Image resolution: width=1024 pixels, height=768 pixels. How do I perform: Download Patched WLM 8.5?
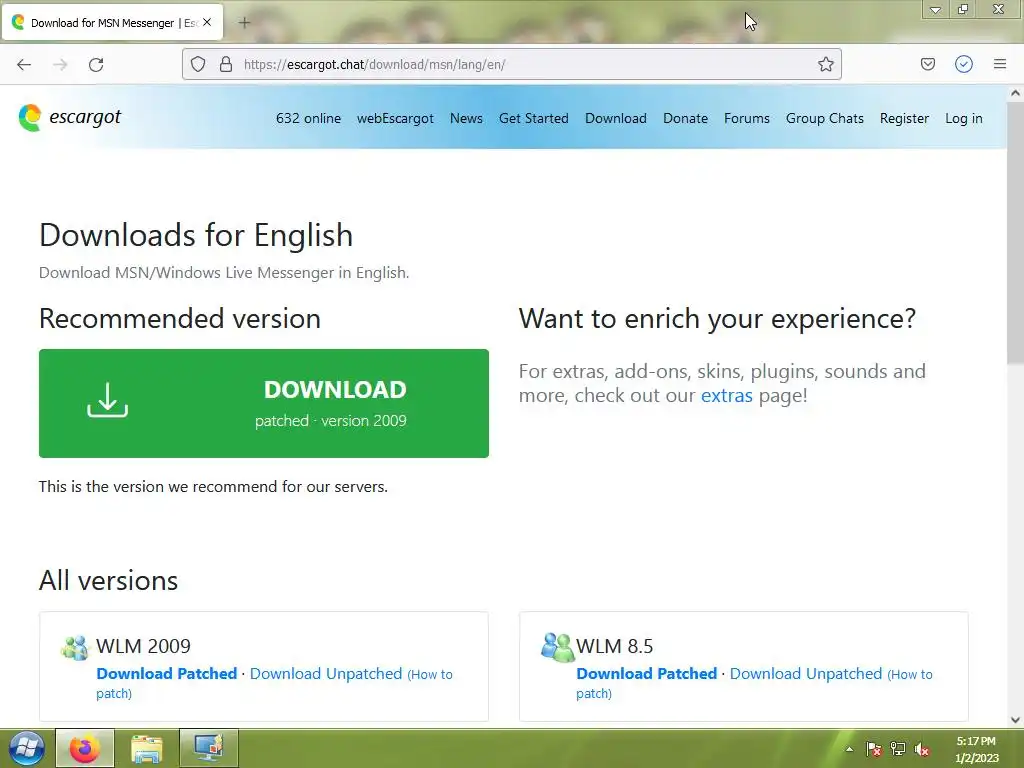pyautogui.click(x=647, y=673)
